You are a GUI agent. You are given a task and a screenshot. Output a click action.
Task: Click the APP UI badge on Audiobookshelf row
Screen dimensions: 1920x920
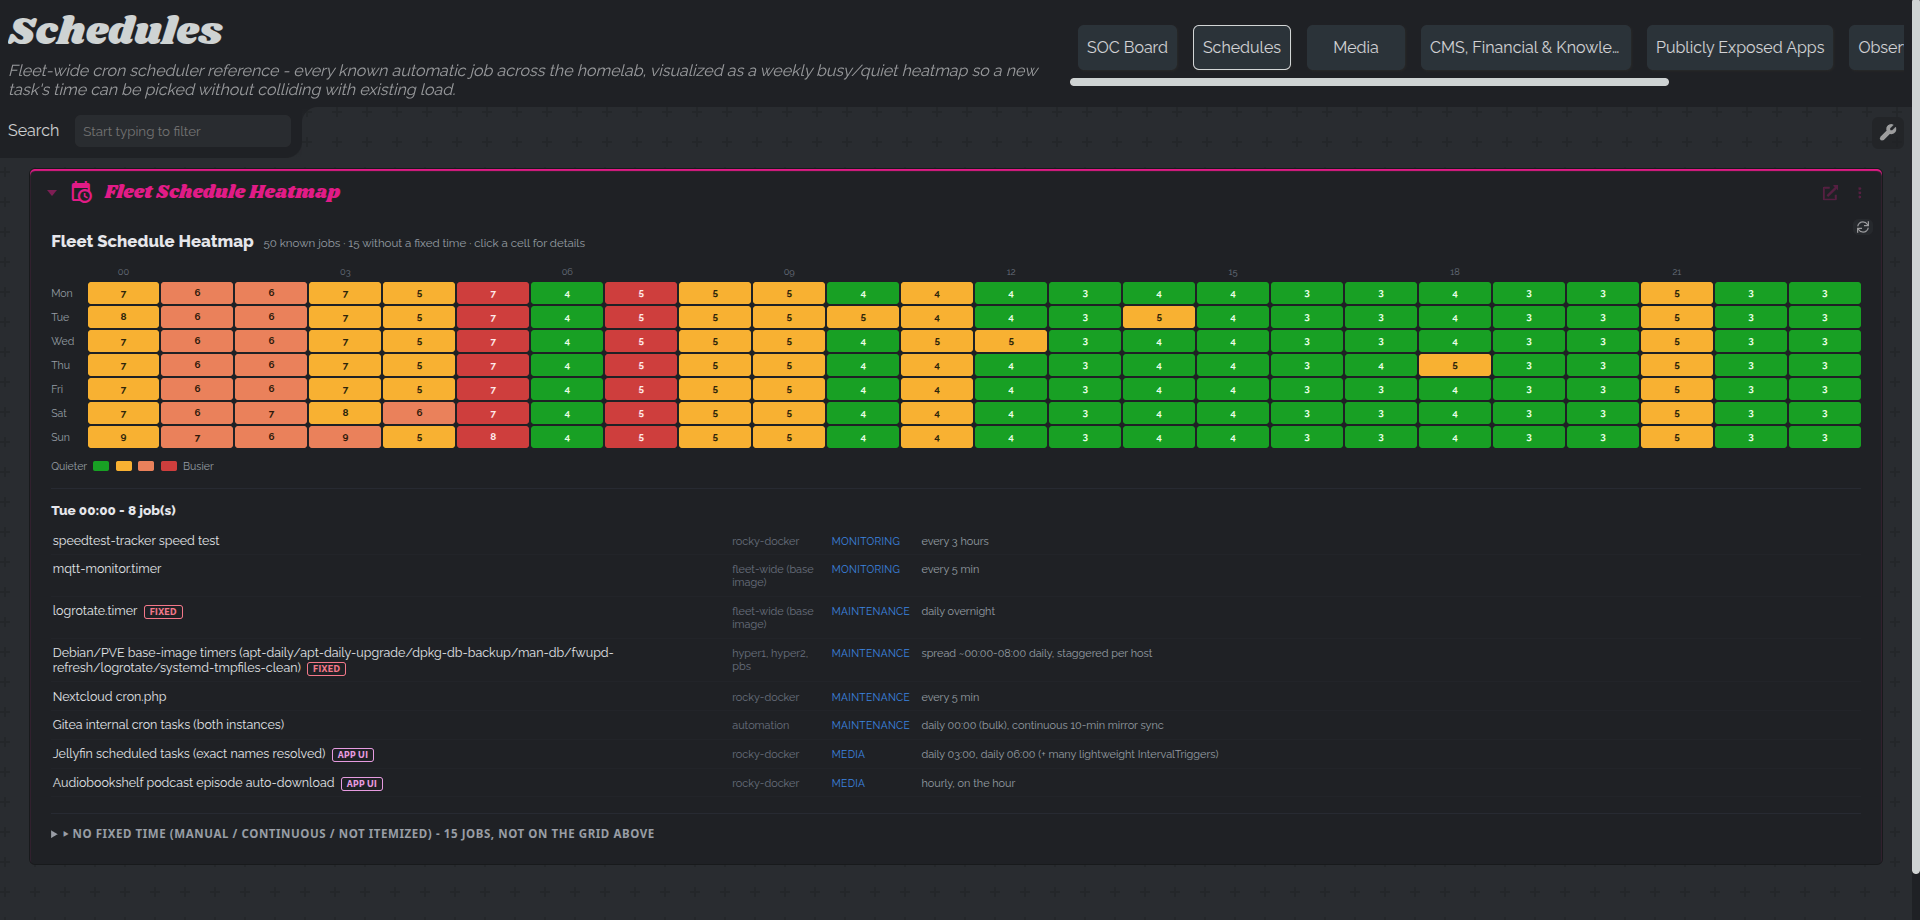click(362, 784)
